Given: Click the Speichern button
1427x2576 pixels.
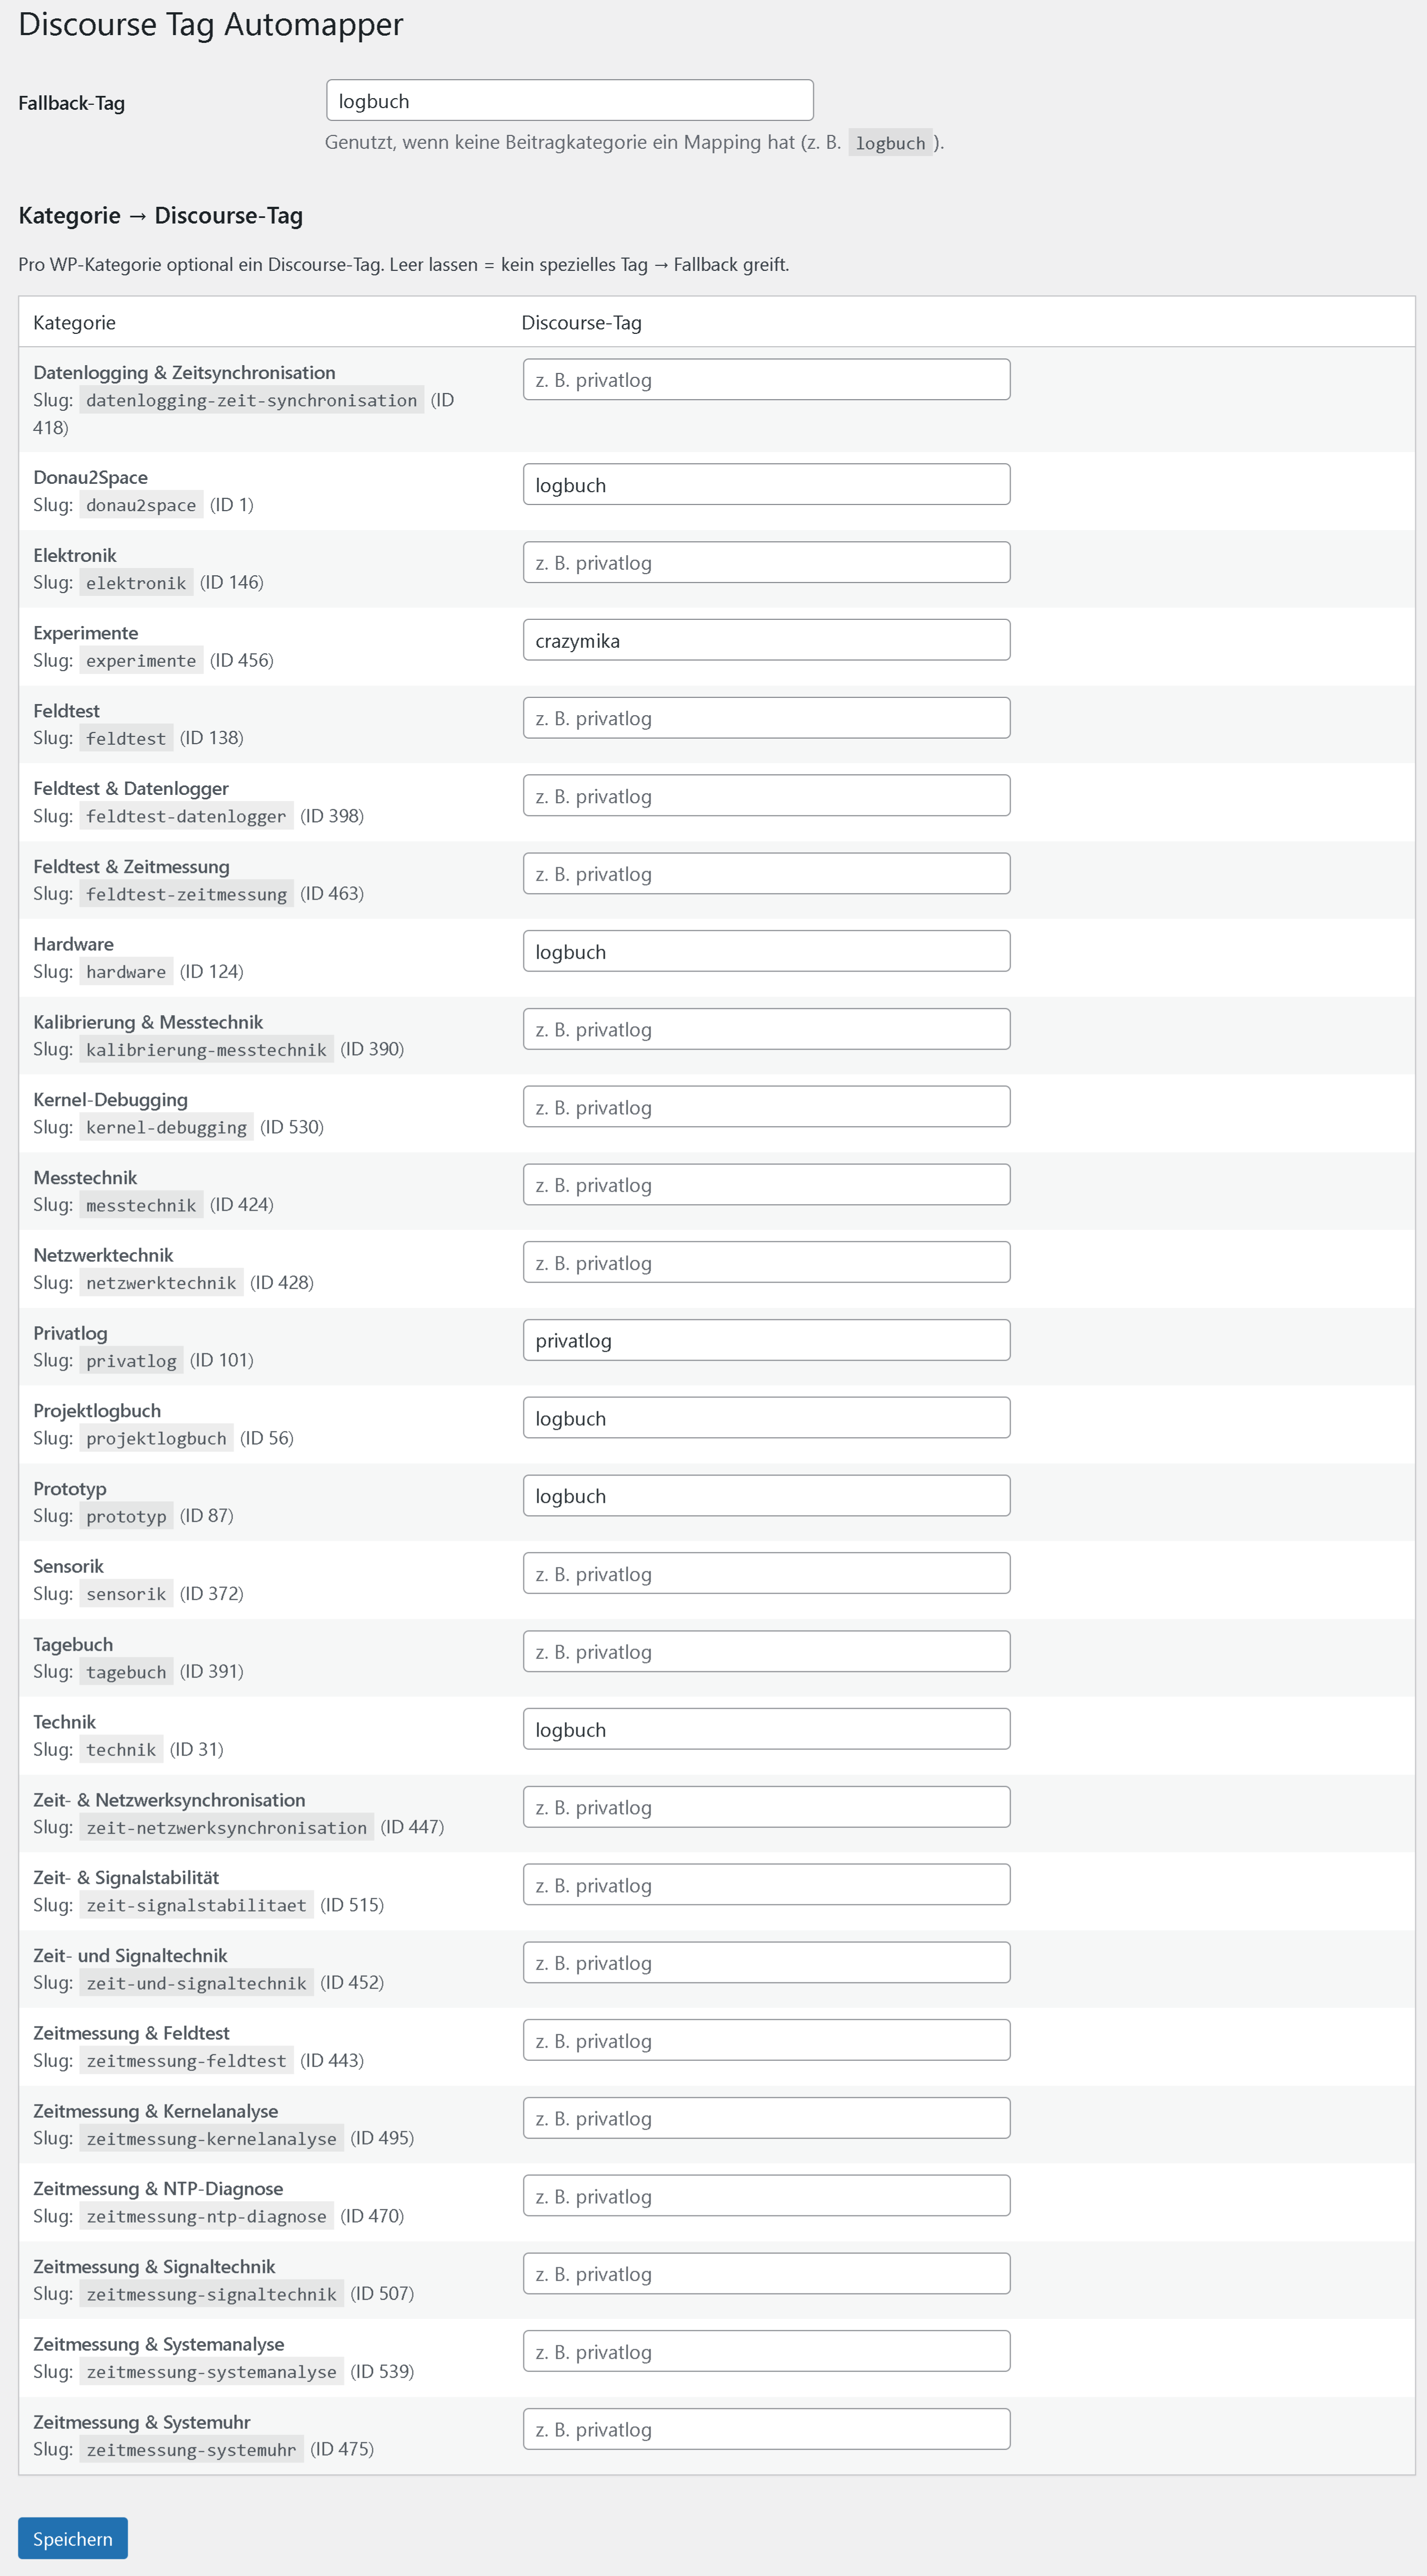Looking at the screenshot, I should 72,2538.
